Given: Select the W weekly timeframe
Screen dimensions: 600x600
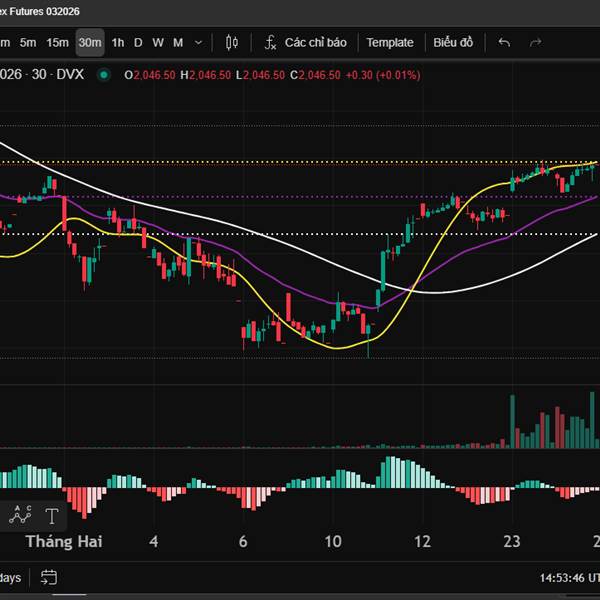Looking at the screenshot, I should [x=157, y=42].
